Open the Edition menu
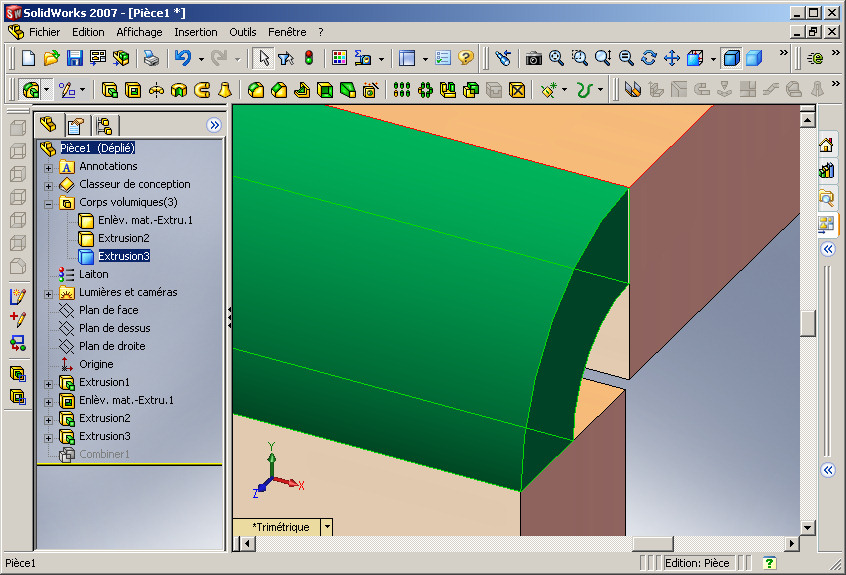The height and width of the screenshot is (575, 846). point(88,32)
